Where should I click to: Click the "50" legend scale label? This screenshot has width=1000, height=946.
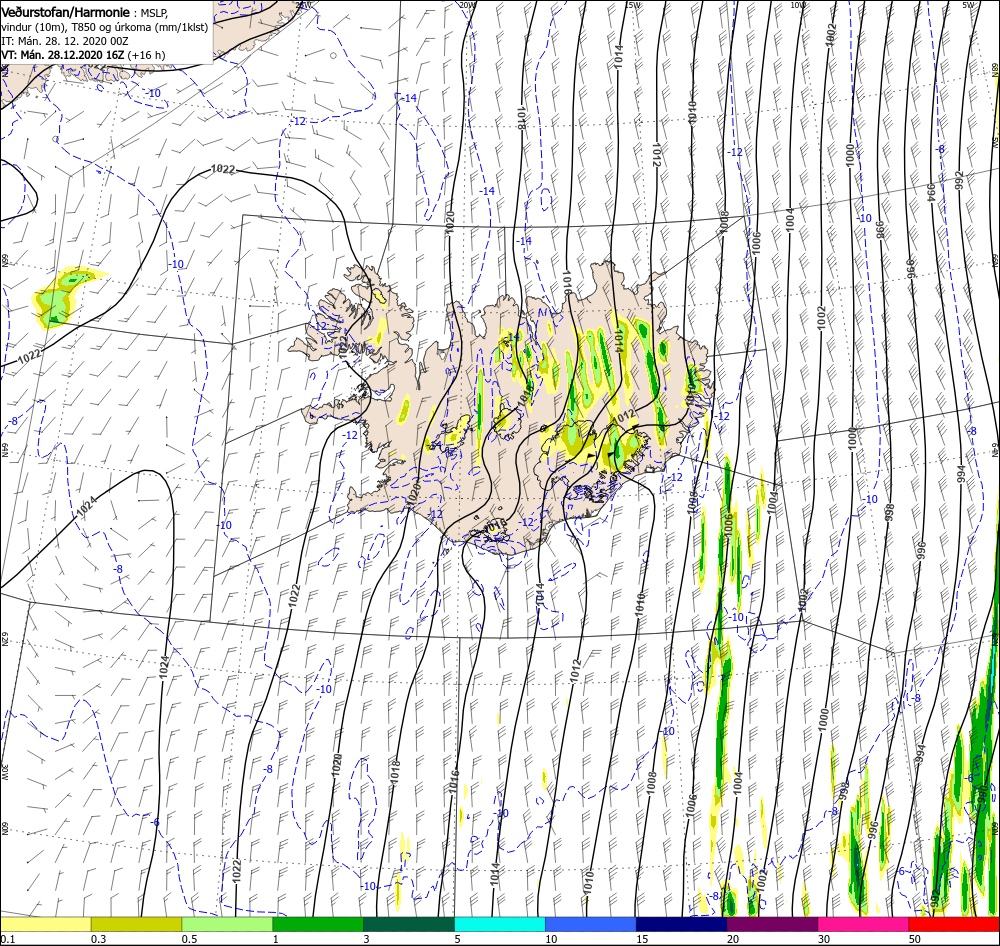(x=915, y=939)
